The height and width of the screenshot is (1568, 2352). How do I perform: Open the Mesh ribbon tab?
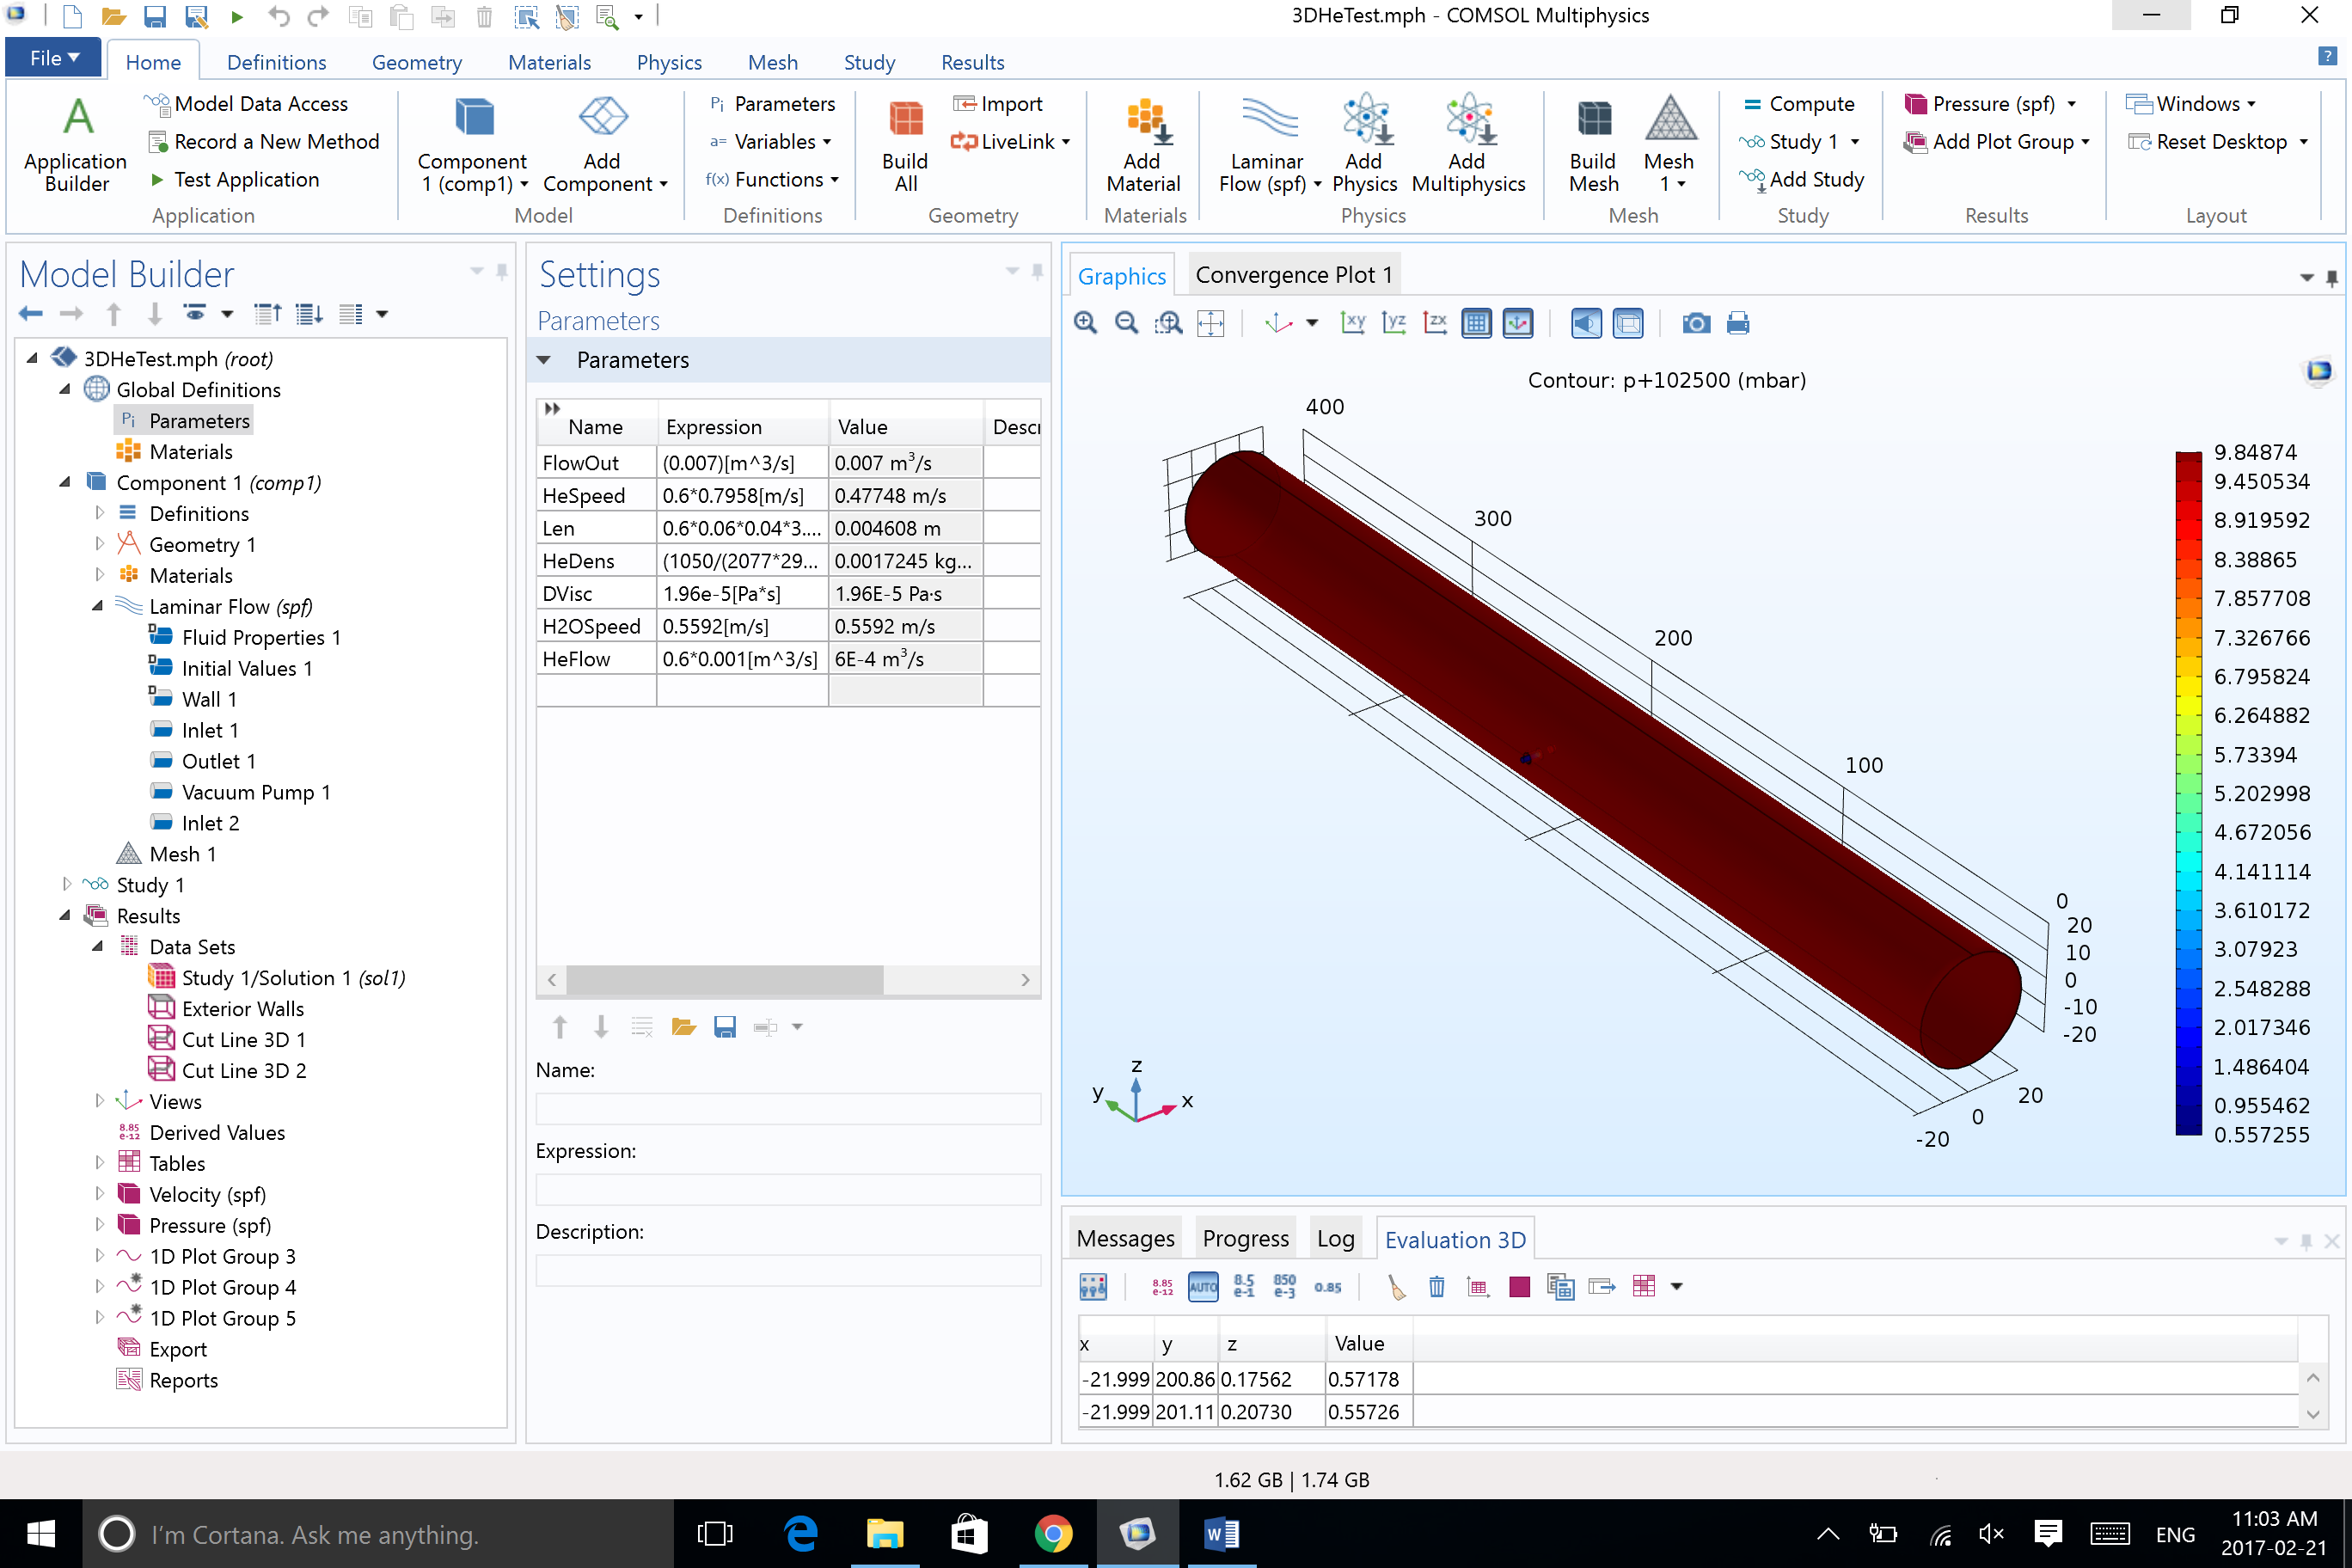(x=772, y=62)
